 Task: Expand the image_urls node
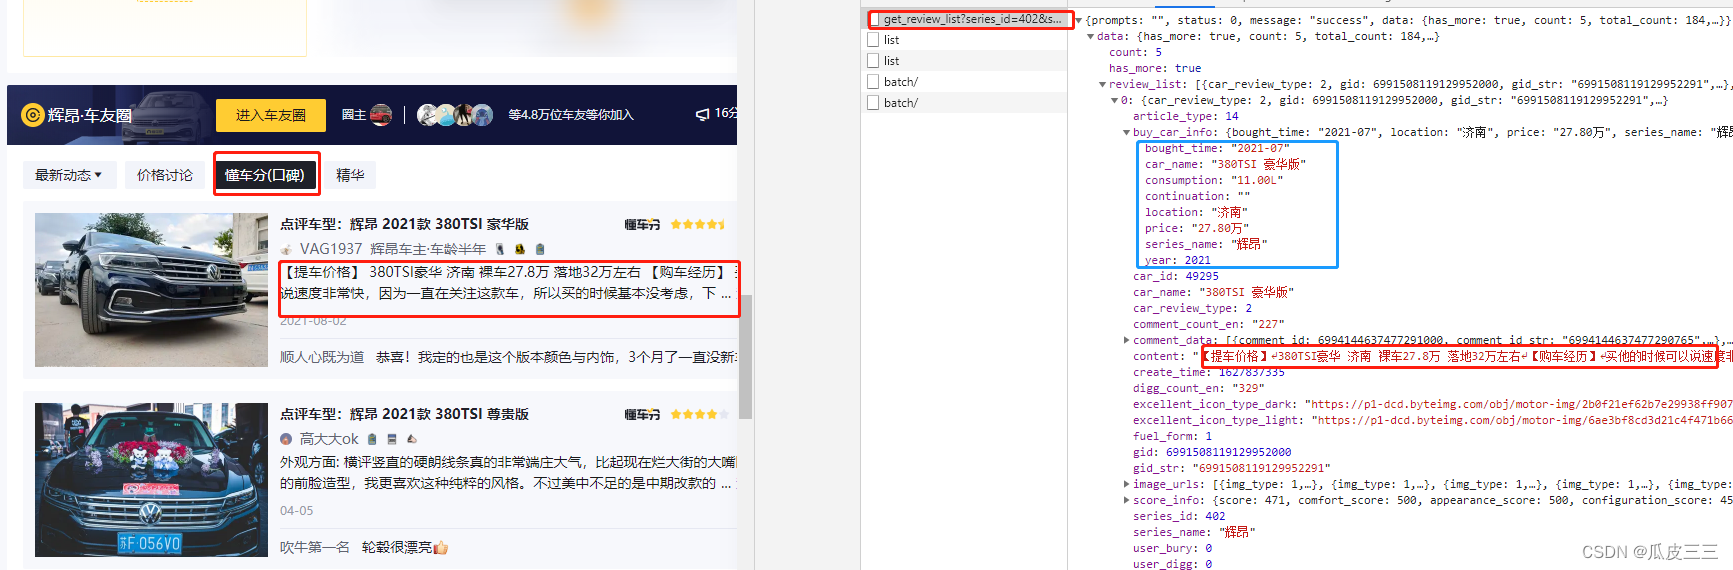point(1127,484)
